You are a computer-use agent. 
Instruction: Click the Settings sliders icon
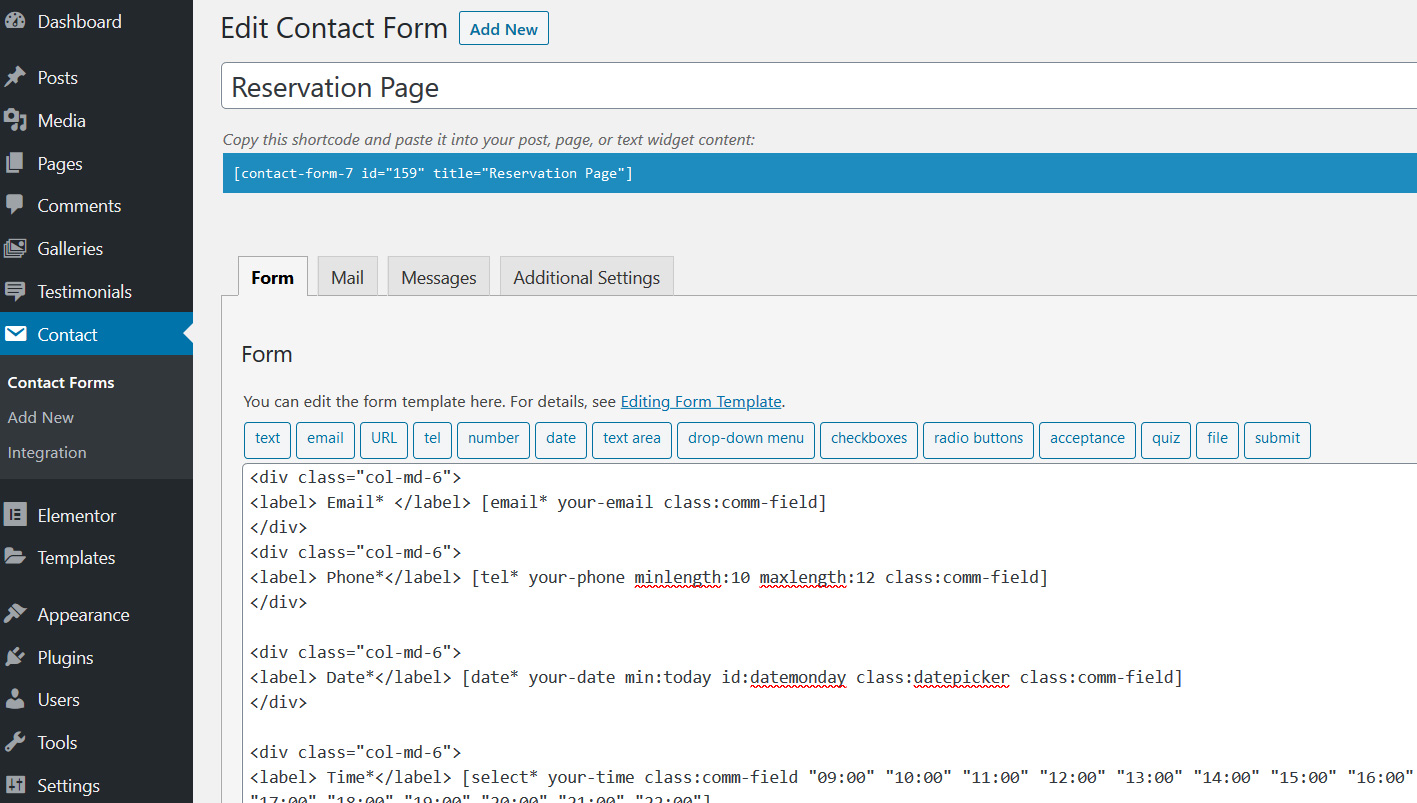15,786
